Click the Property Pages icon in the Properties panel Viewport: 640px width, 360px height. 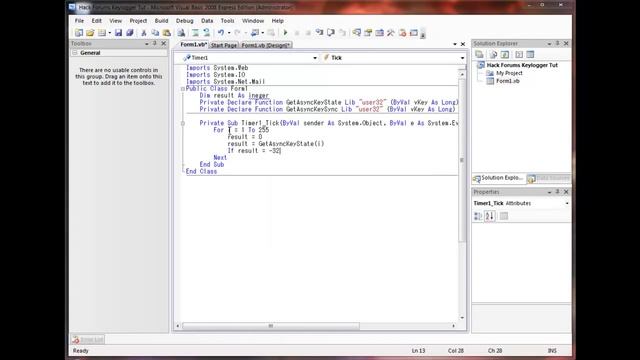[504, 216]
